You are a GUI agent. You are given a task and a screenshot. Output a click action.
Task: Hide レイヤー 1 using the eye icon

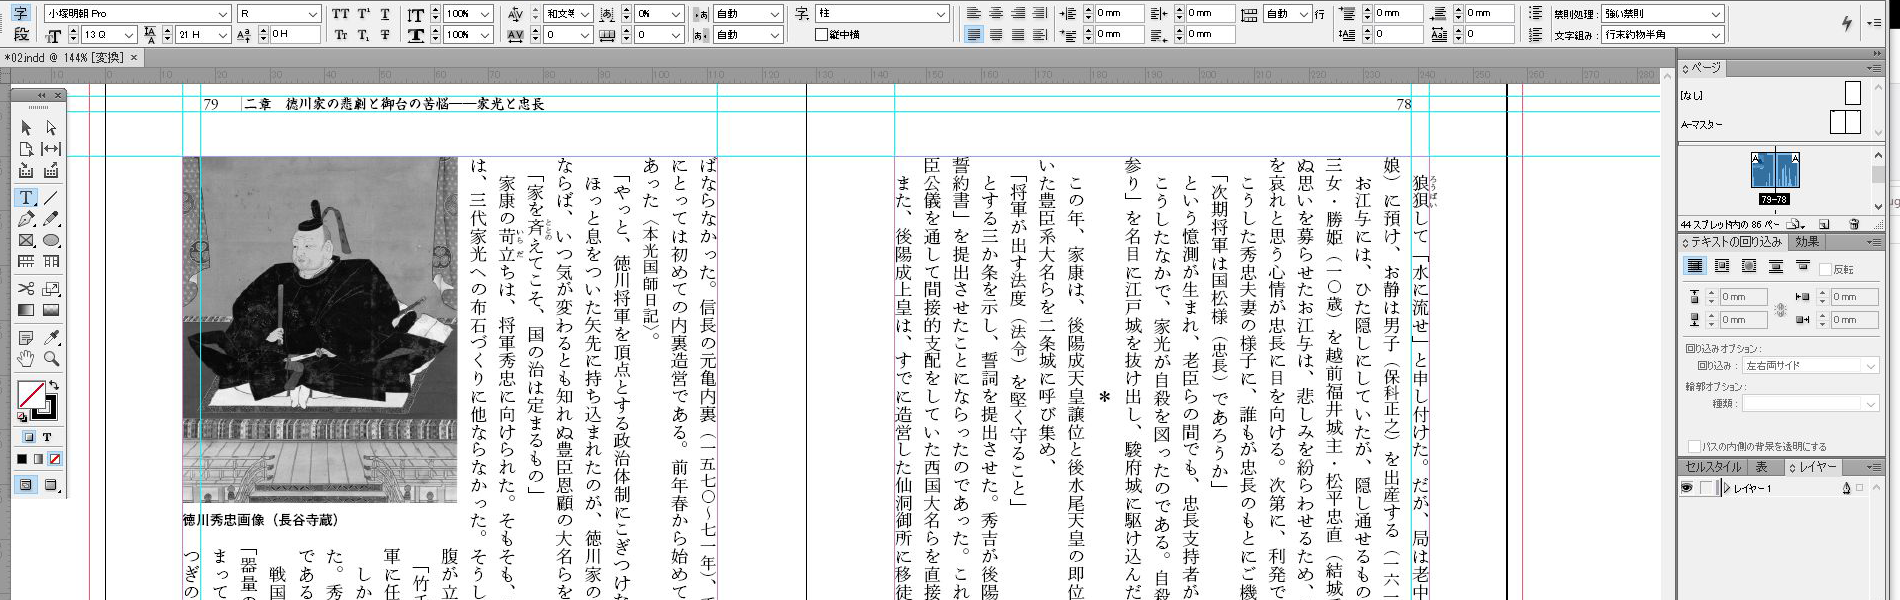pyautogui.click(x=1687, y=488)
